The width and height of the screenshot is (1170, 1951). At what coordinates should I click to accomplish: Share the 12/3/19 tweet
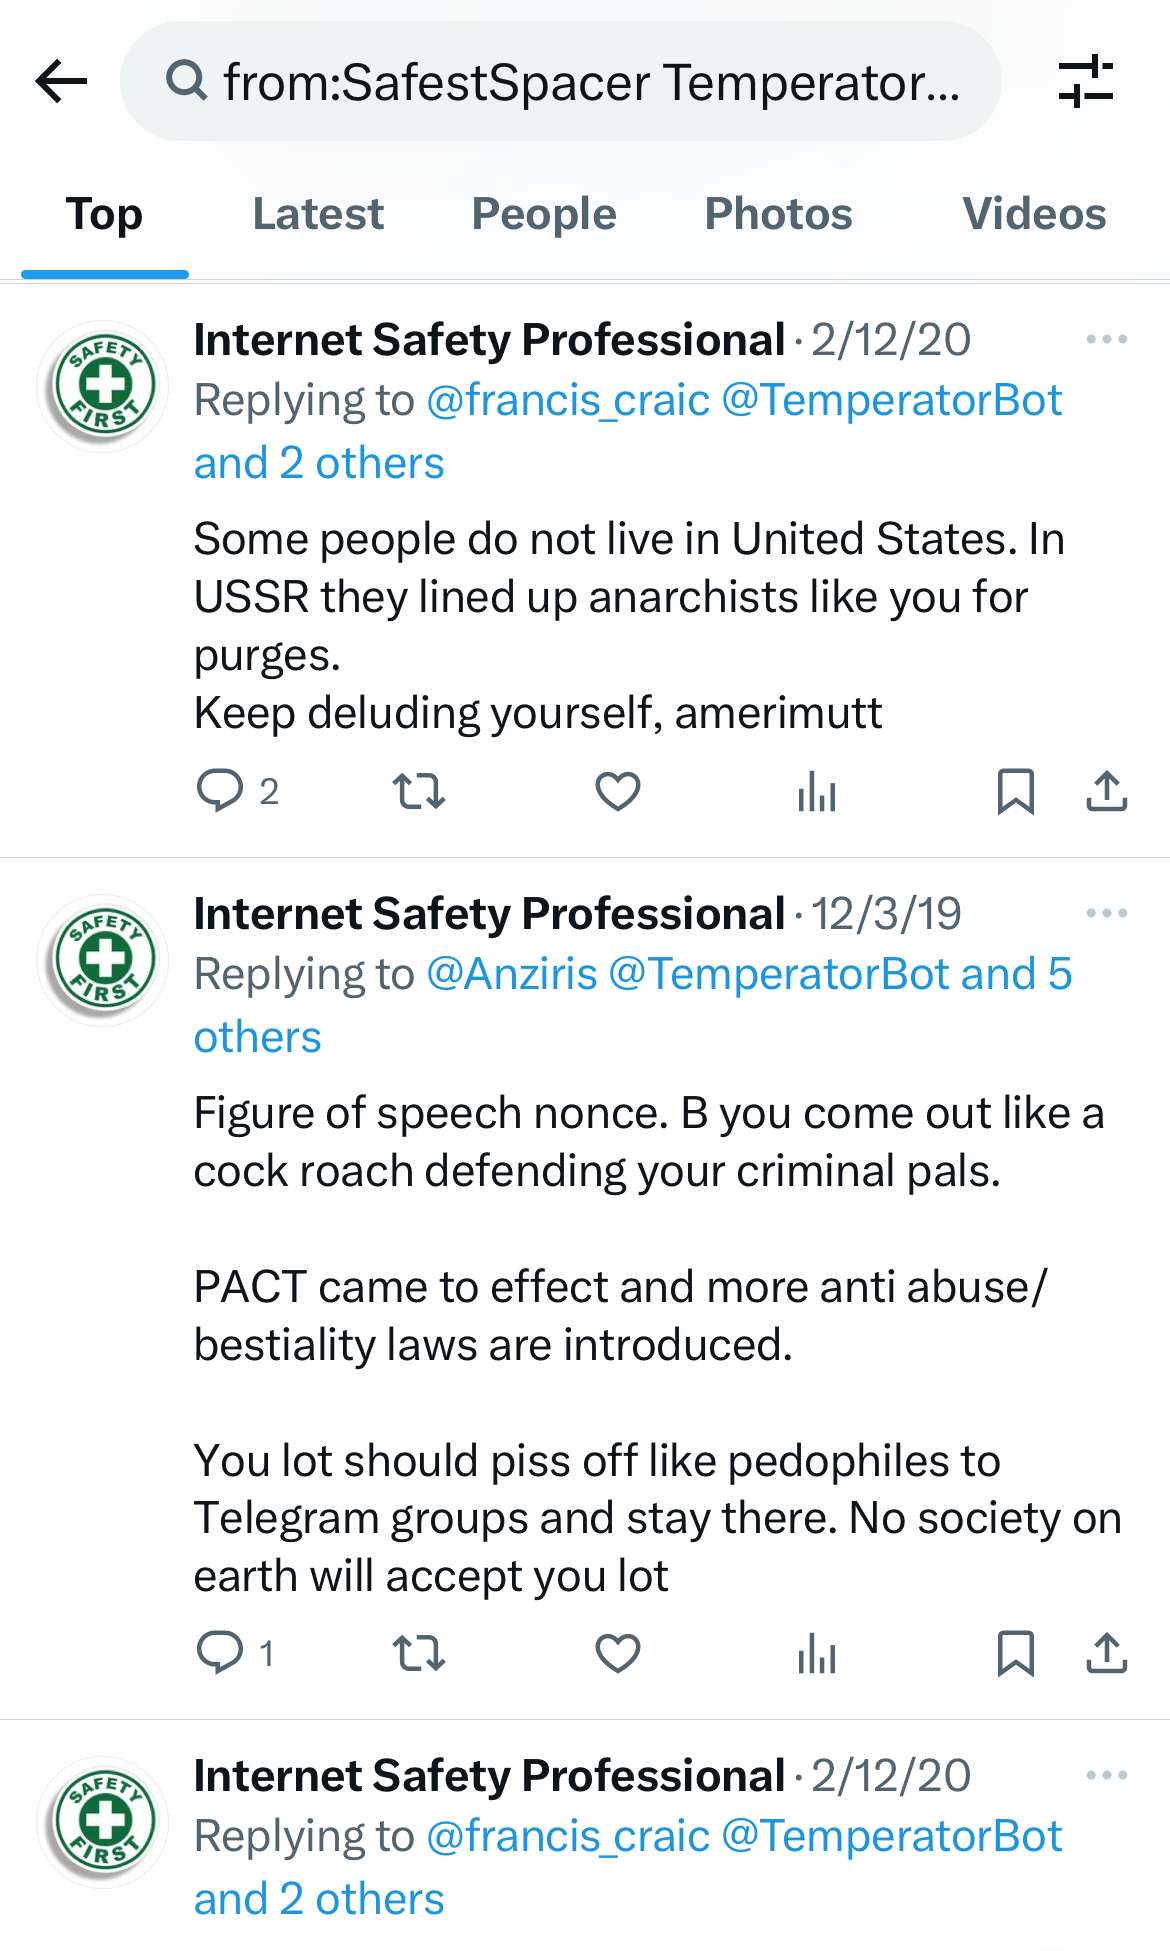[1106, 1653]
